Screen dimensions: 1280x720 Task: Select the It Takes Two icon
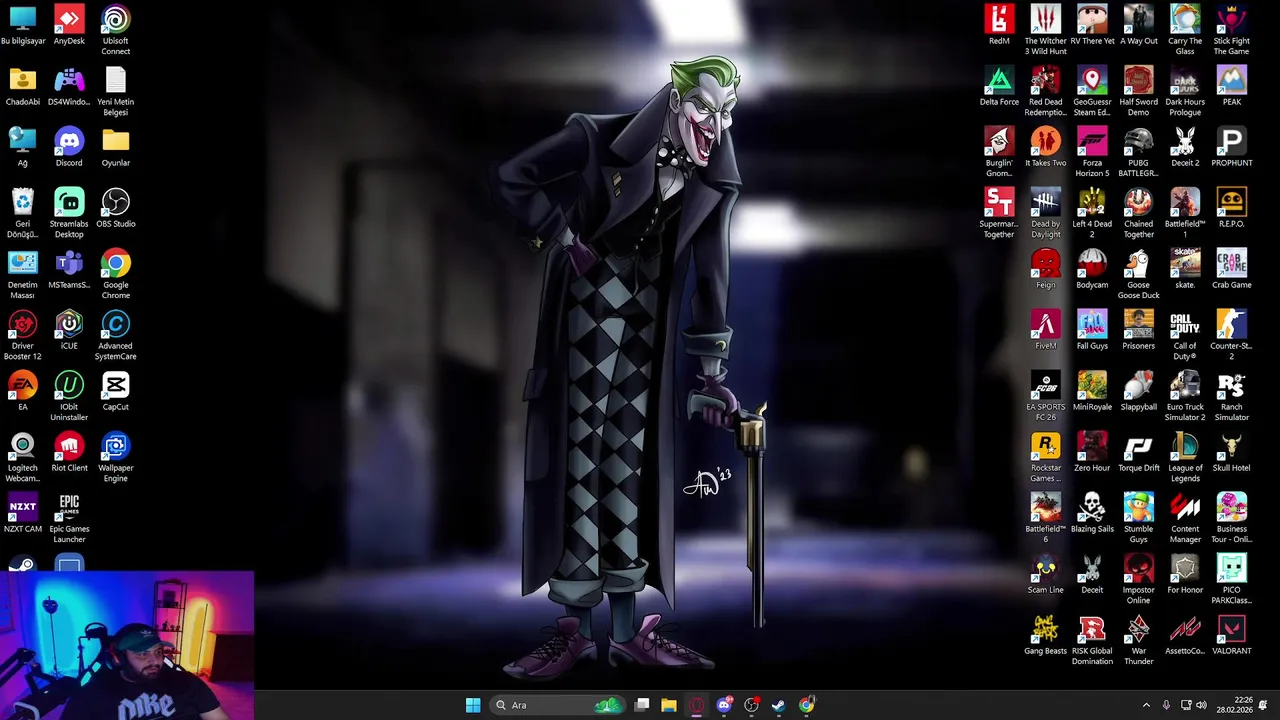[1045, 147]
